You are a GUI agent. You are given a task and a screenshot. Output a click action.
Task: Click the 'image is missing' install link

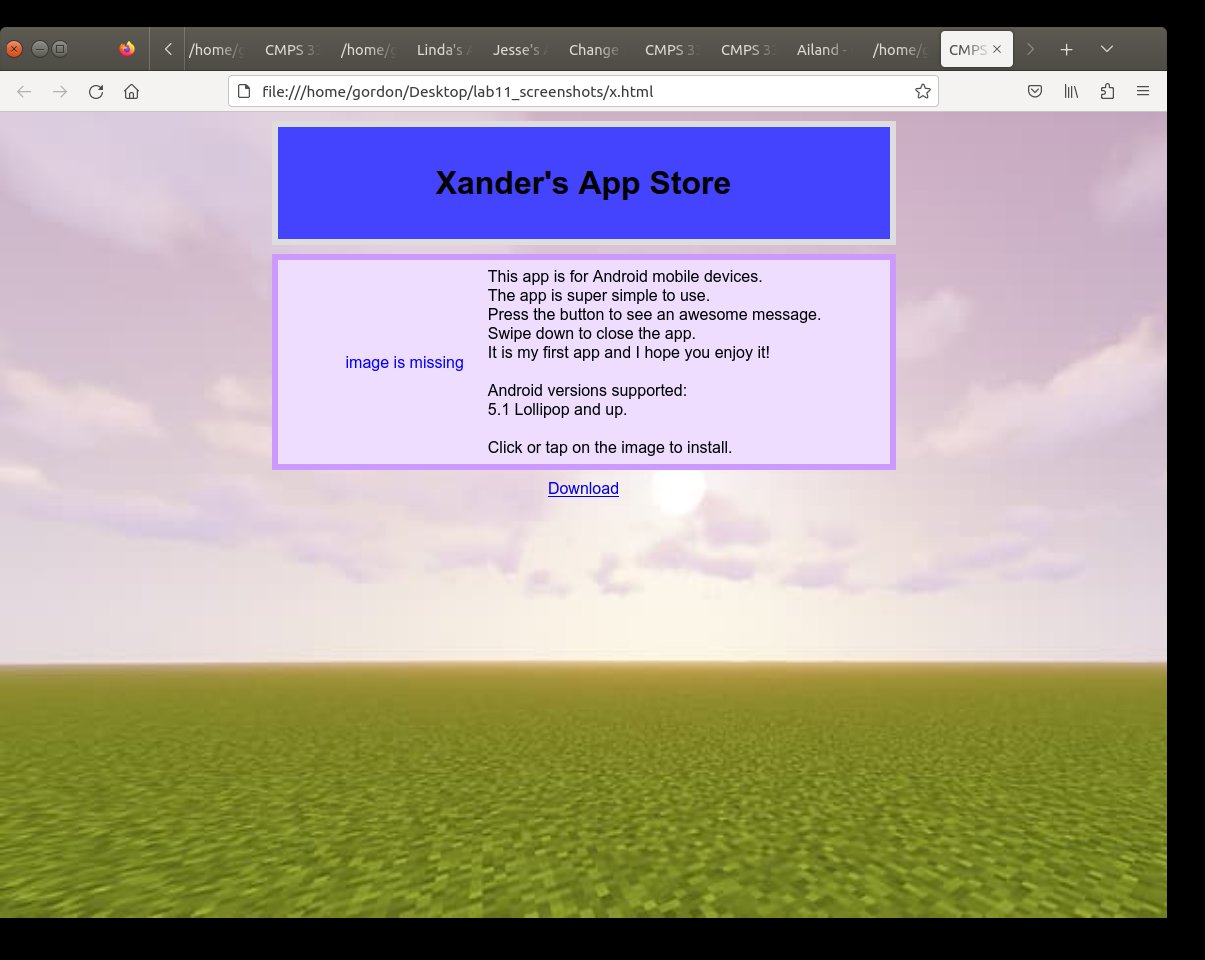[x=404, y=362]
